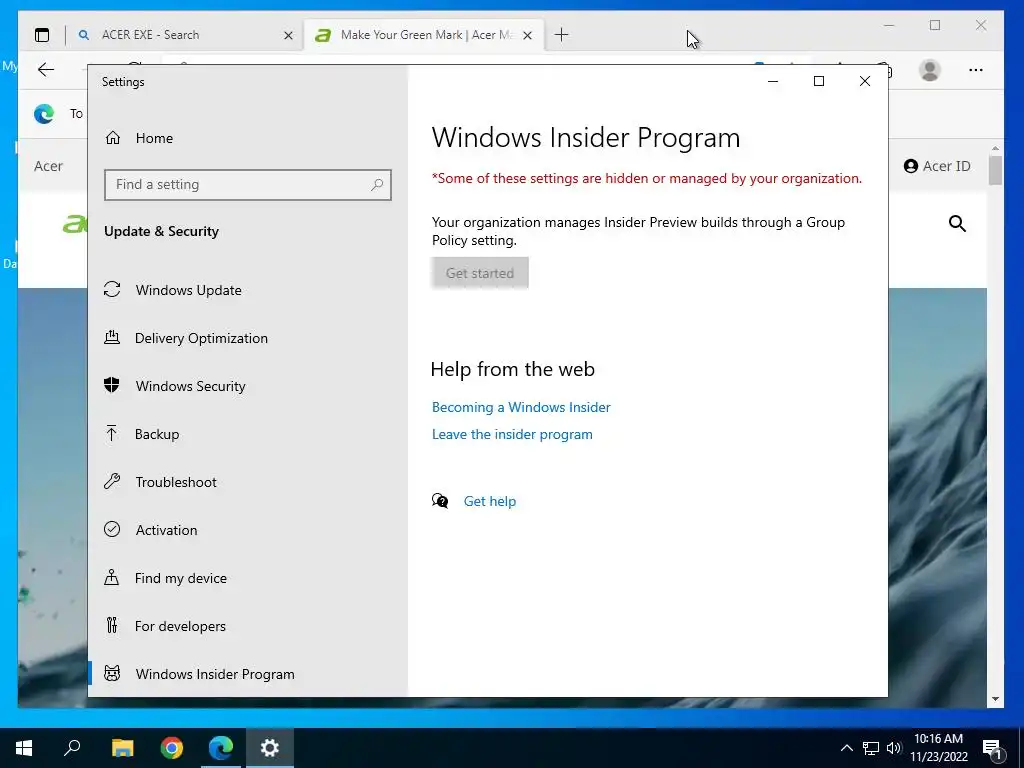Open Edge profile avatar
Viewport: 1024px width, 768px height.
pyautogui.click(x=930, y=70)
